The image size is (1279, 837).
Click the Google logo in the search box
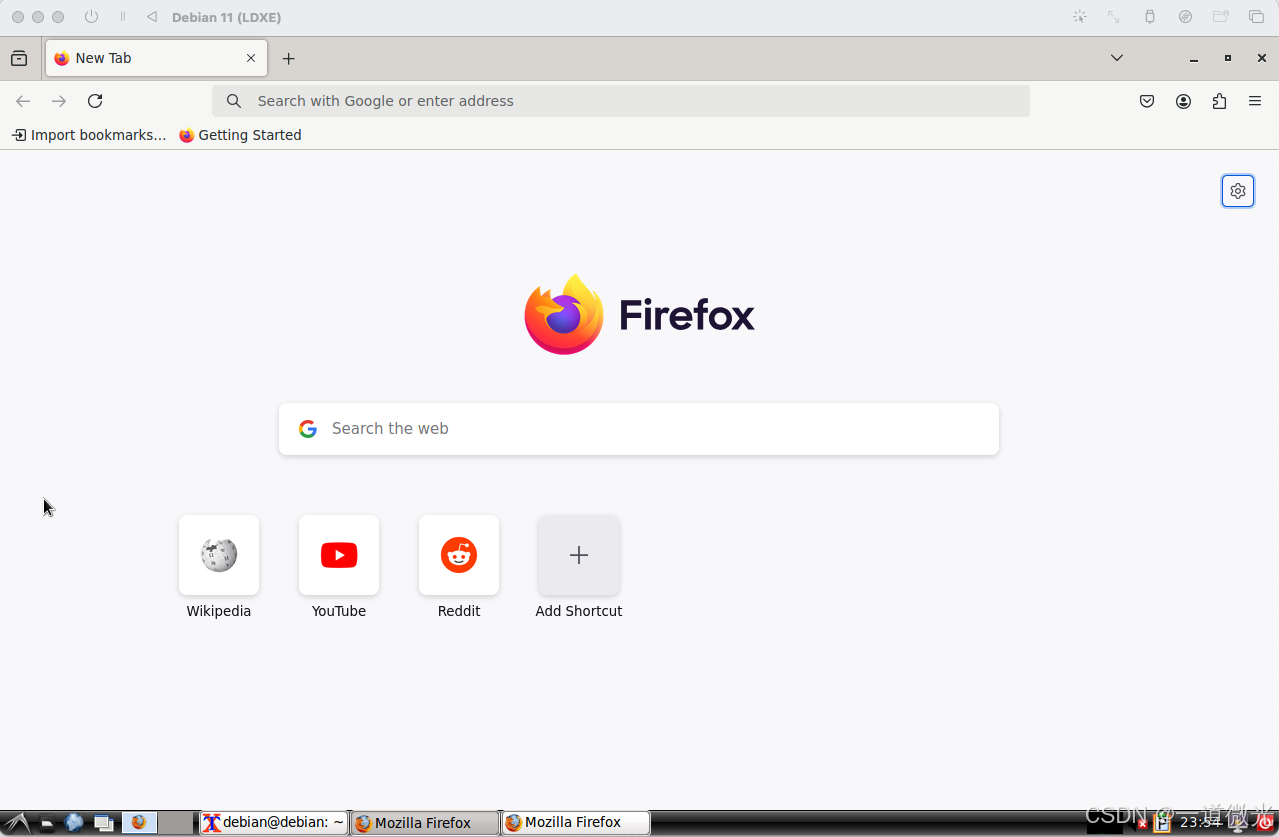point(308,429)
